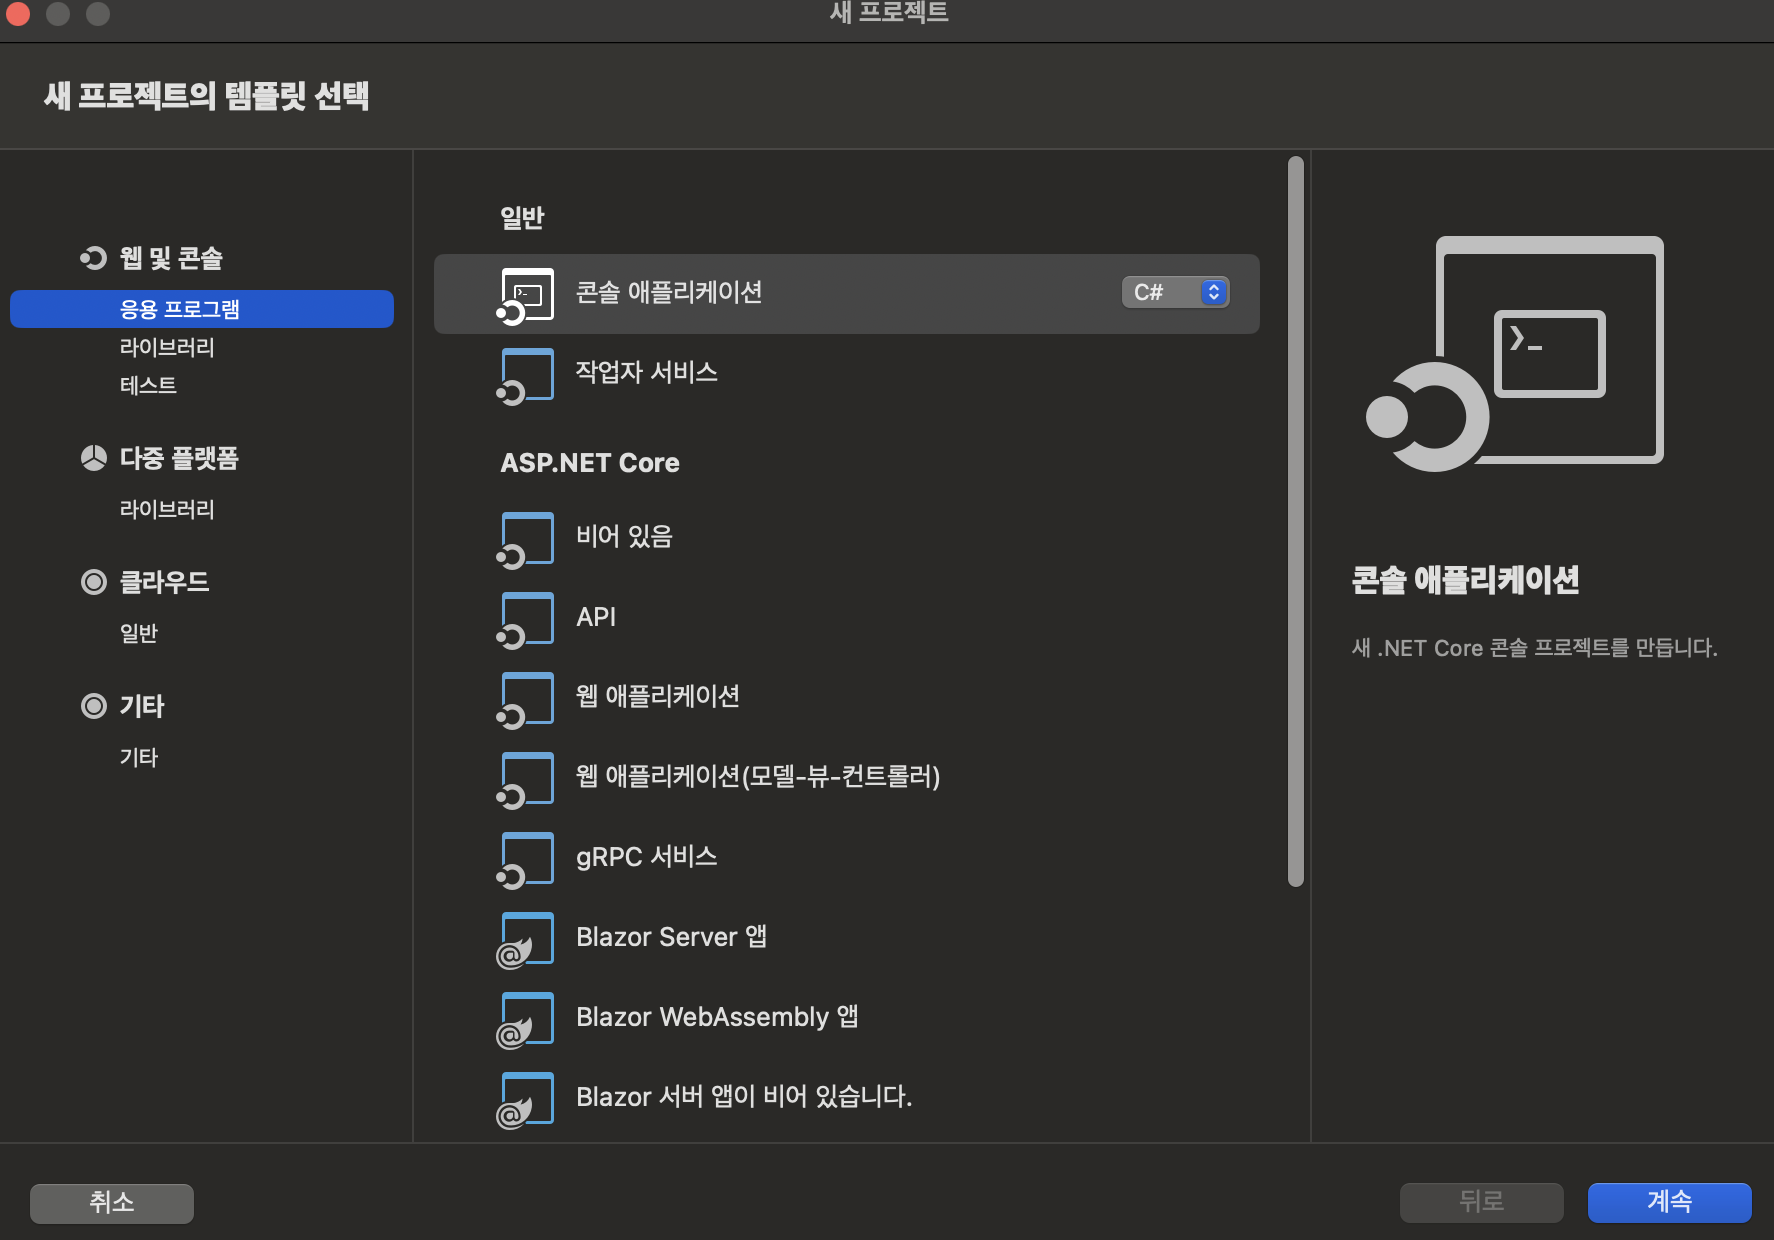Choose Blazor 서버 앱이 비어 있습니다 template
The image size is (1774, 1240).
click(x=847, y=1098)
